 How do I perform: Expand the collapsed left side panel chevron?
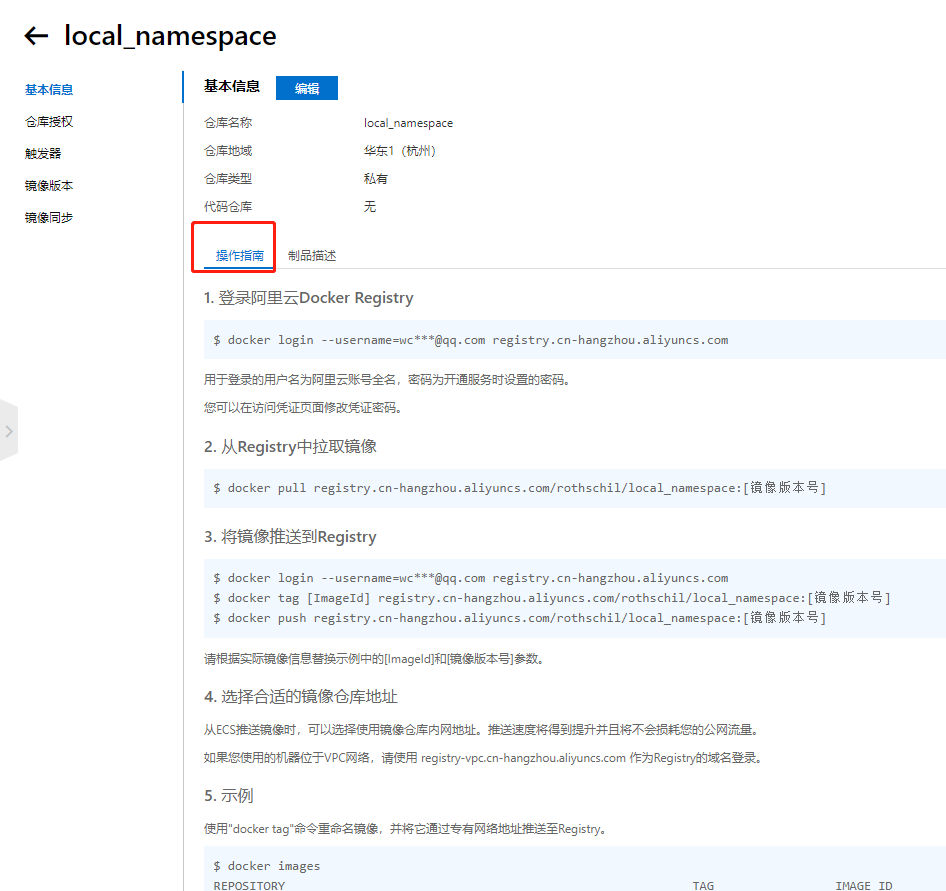click(x=8, y=431)
